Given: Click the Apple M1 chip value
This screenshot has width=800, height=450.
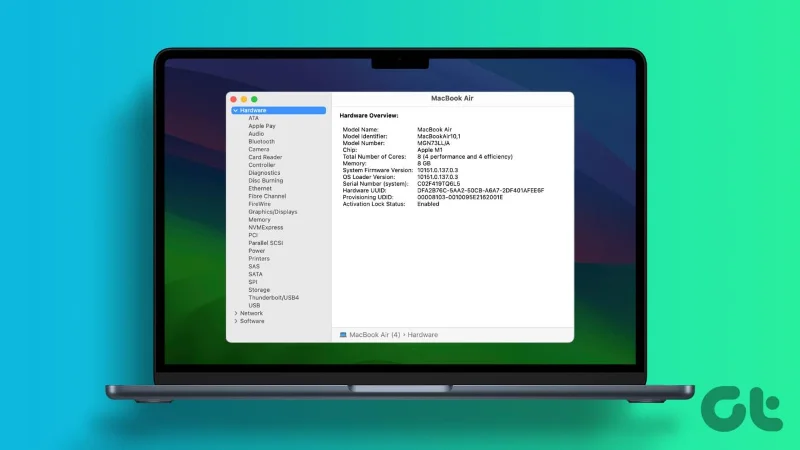Looking at the screenshot, I should pos(430,150).
